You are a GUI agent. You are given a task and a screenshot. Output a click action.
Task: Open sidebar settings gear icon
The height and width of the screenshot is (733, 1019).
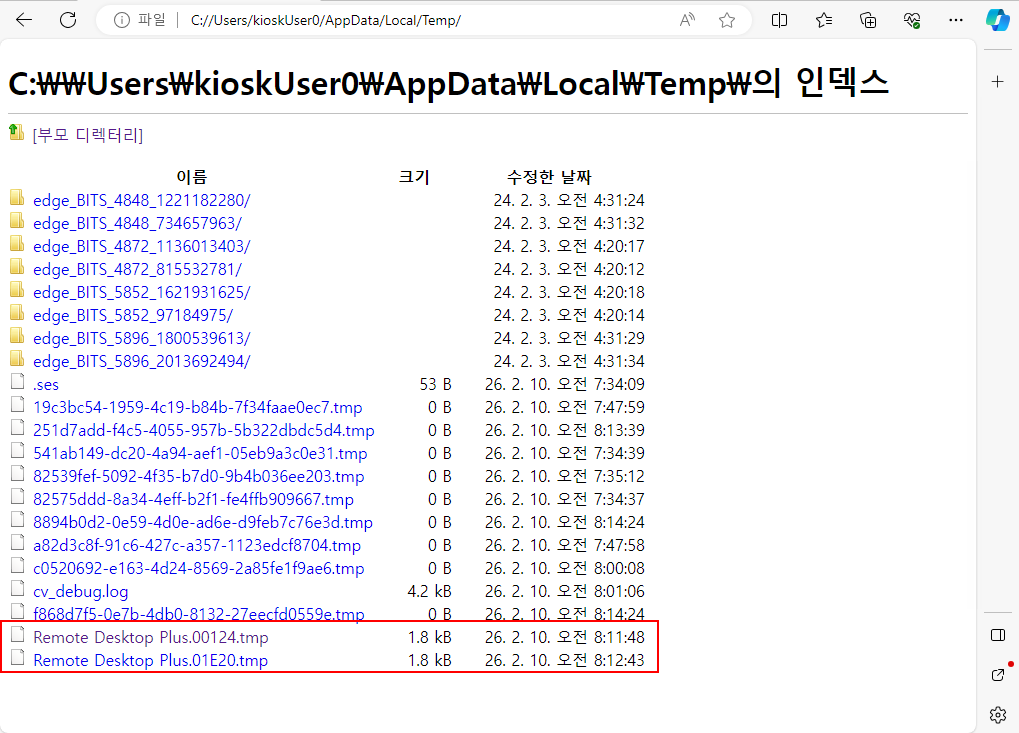pyautogui.click(x=997, y=714)
